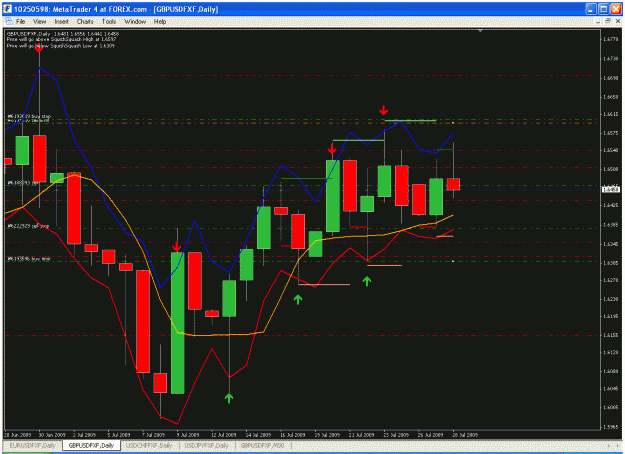
Task: Open the View menu
Action: 39,22
